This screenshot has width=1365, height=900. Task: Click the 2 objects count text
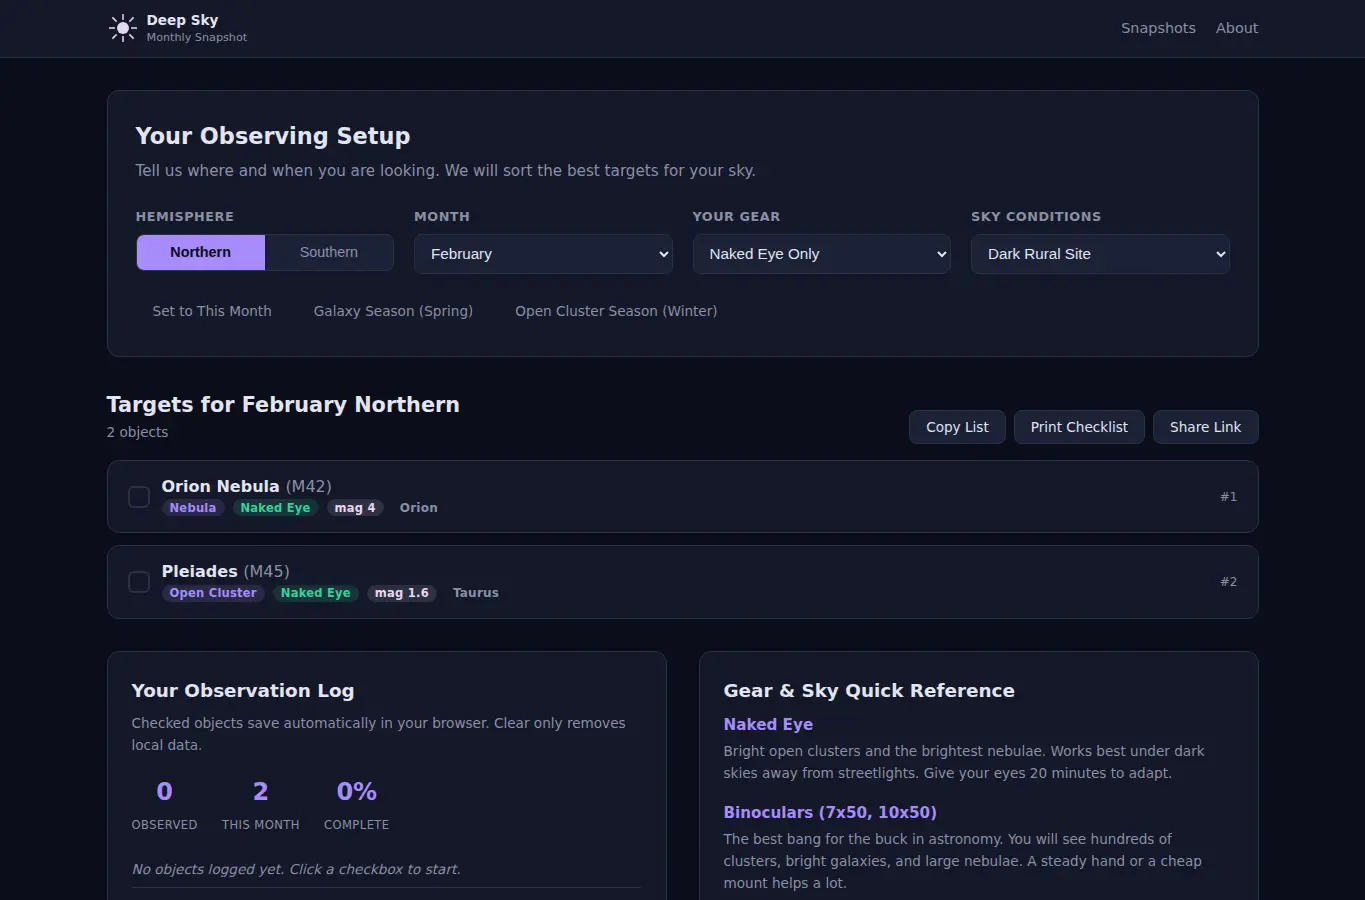coord(138,432)
